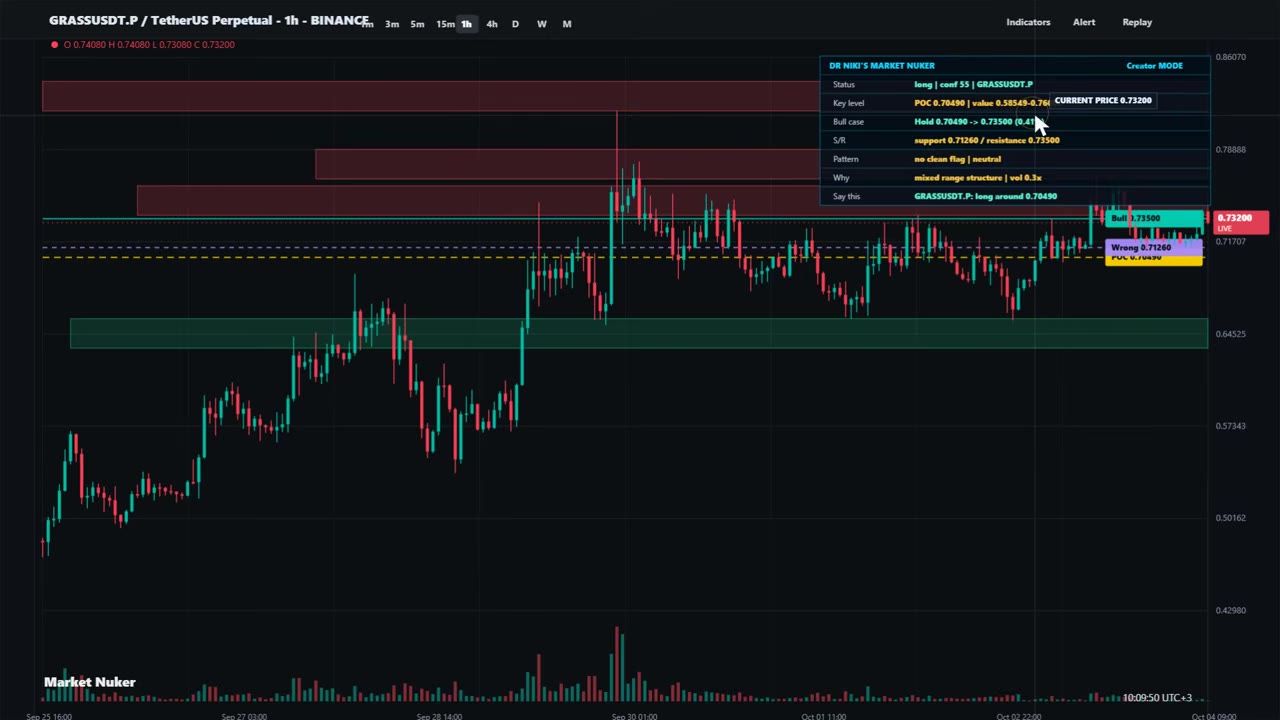Click the 0.42980 price axis label
1280x720 pixels.
[x=1231, y=610]
